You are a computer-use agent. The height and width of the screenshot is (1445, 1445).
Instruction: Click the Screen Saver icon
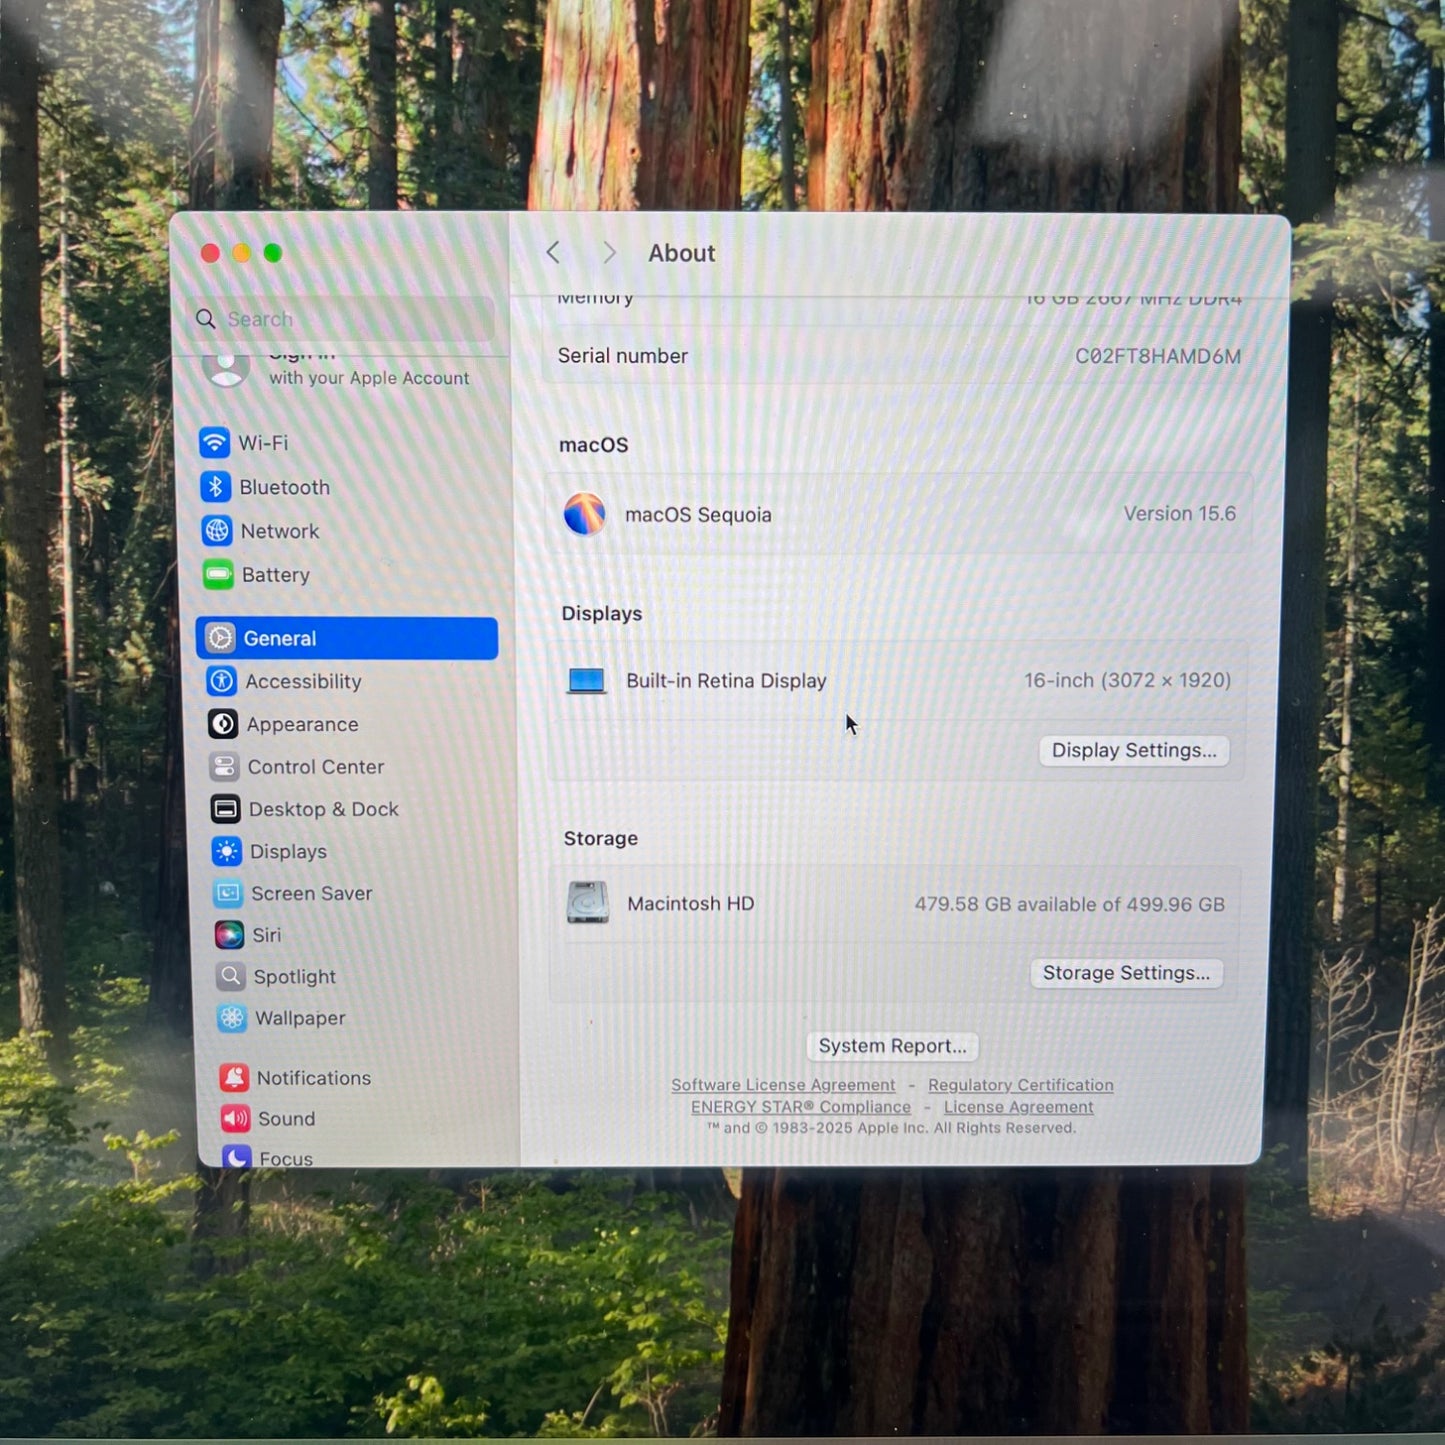[228, 893]
